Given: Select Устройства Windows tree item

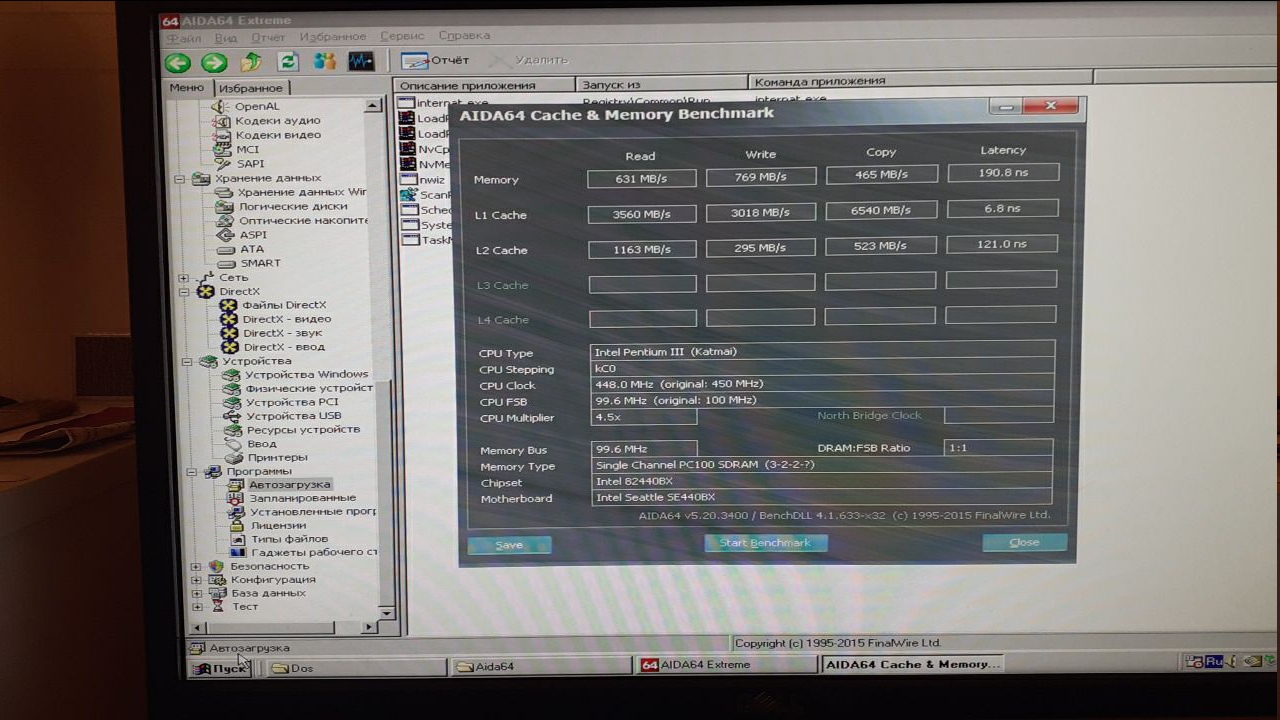Looking at the screenshot, I should pyautogui.click(x=306, y=374).
